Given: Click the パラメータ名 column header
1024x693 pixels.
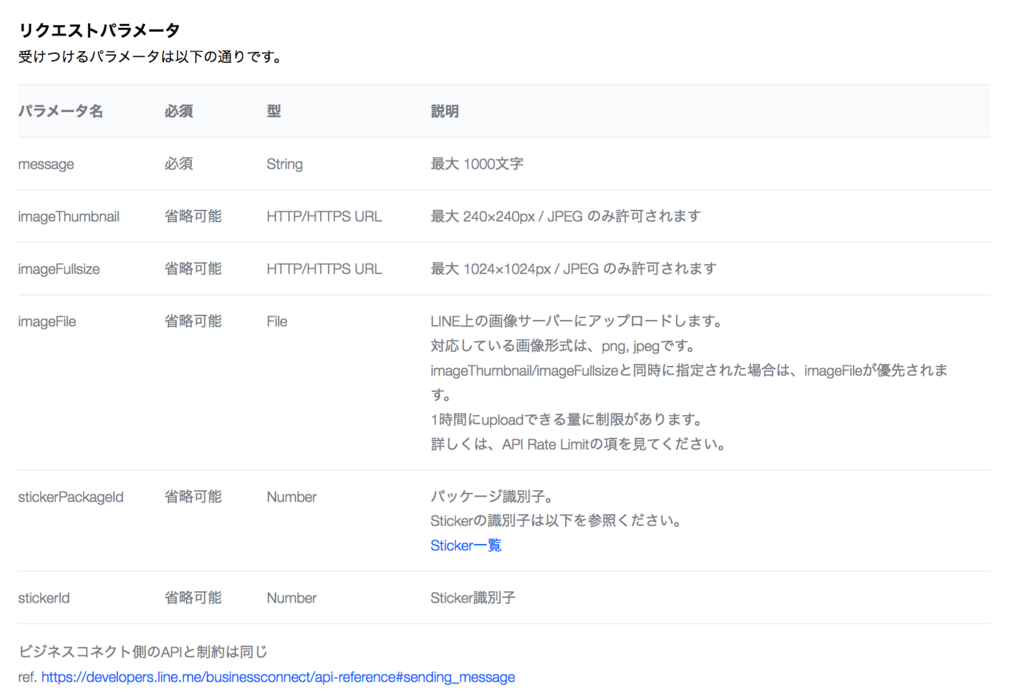Looking at the screenshot, I should pyautogui.click(x=62, y=111).
